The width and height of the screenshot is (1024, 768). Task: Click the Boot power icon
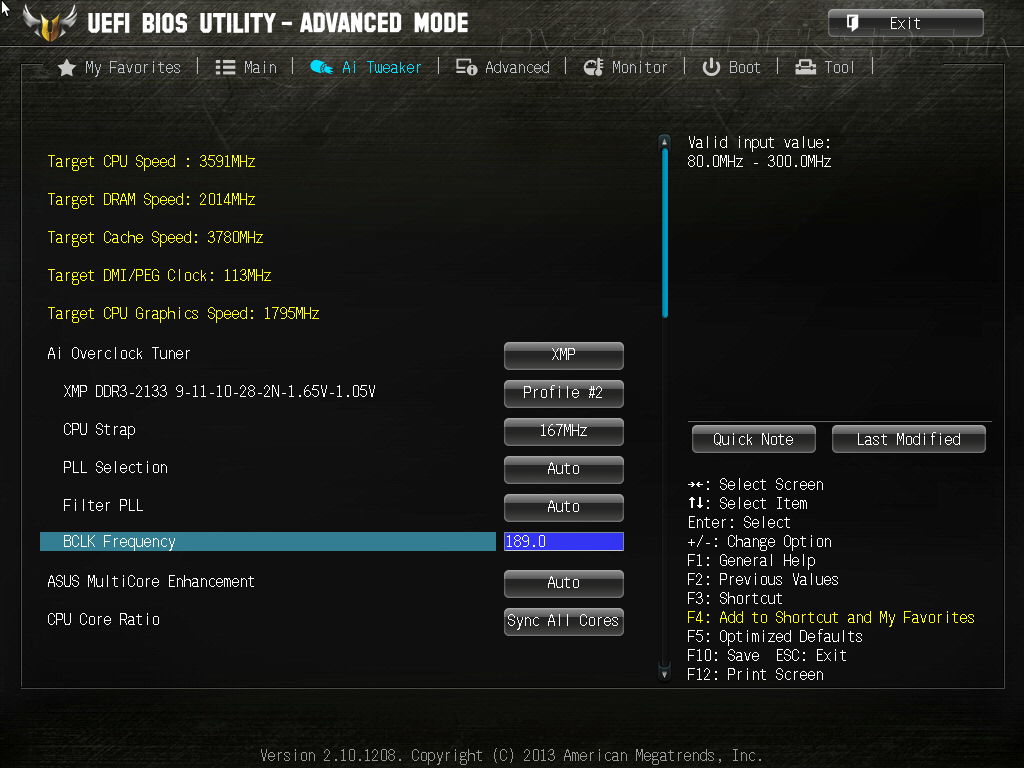pos(711,67)
